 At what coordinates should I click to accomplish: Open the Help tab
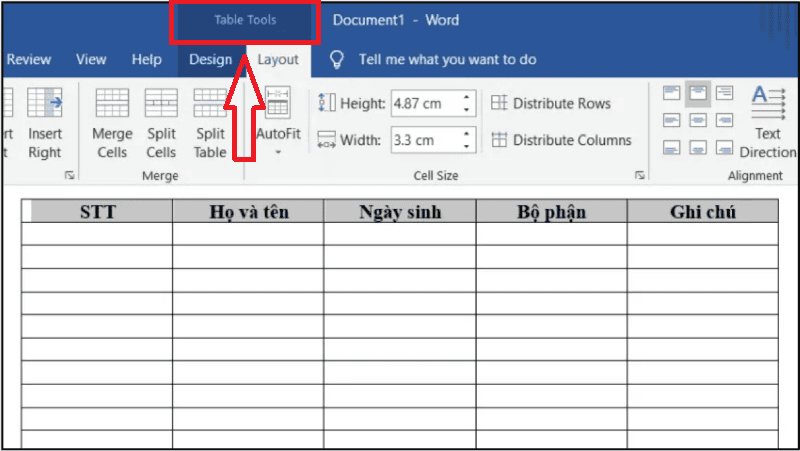[x=146, y=60]
